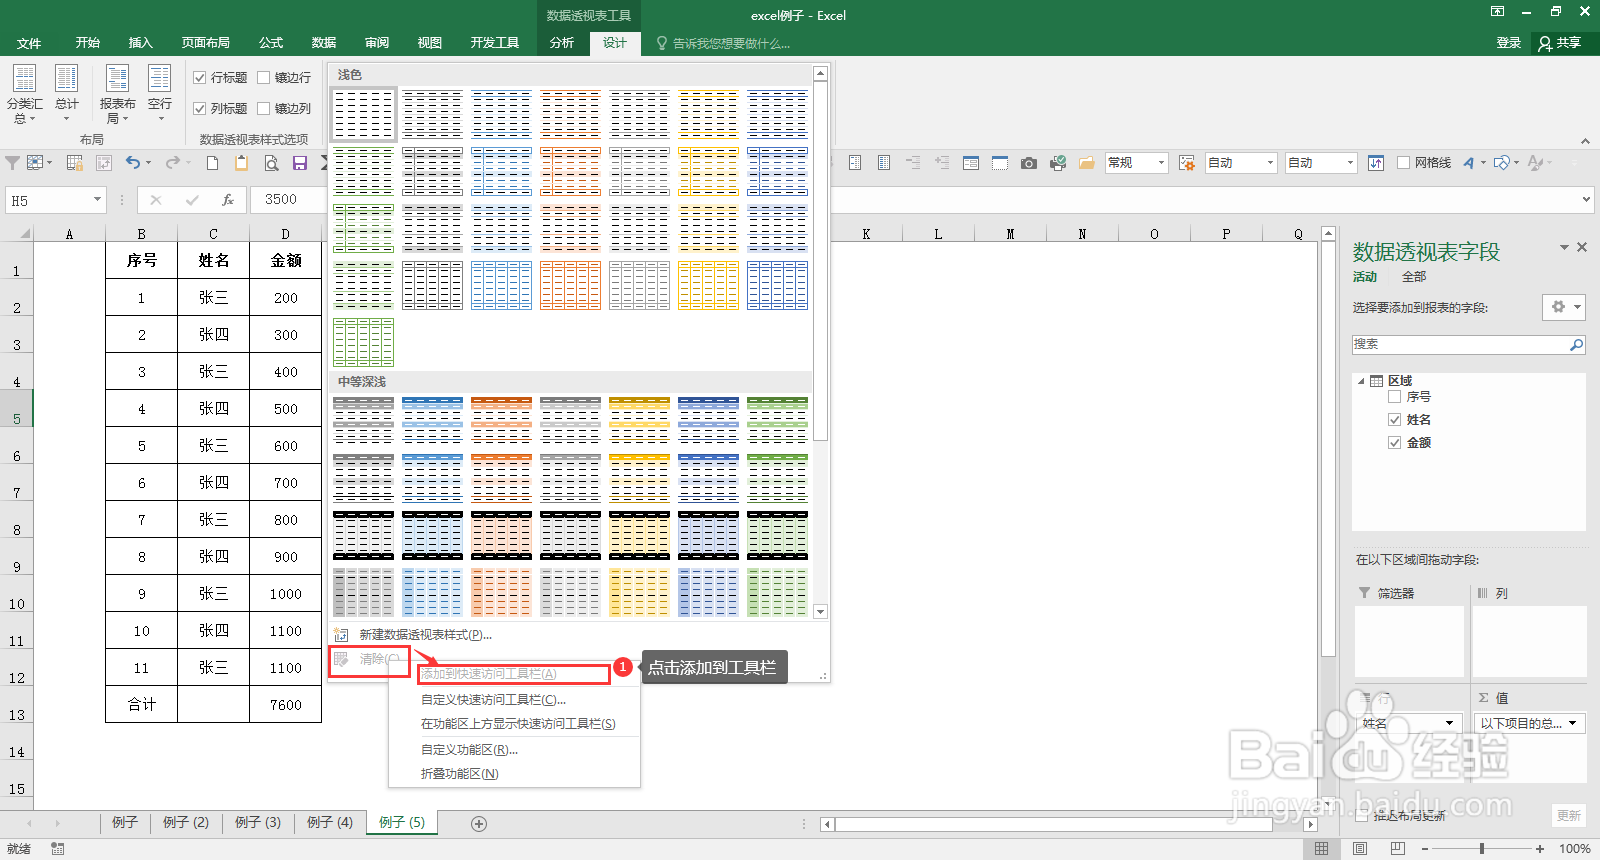Click the macro record icon in status bar
1600x860 pixels.
coord(58,849)
